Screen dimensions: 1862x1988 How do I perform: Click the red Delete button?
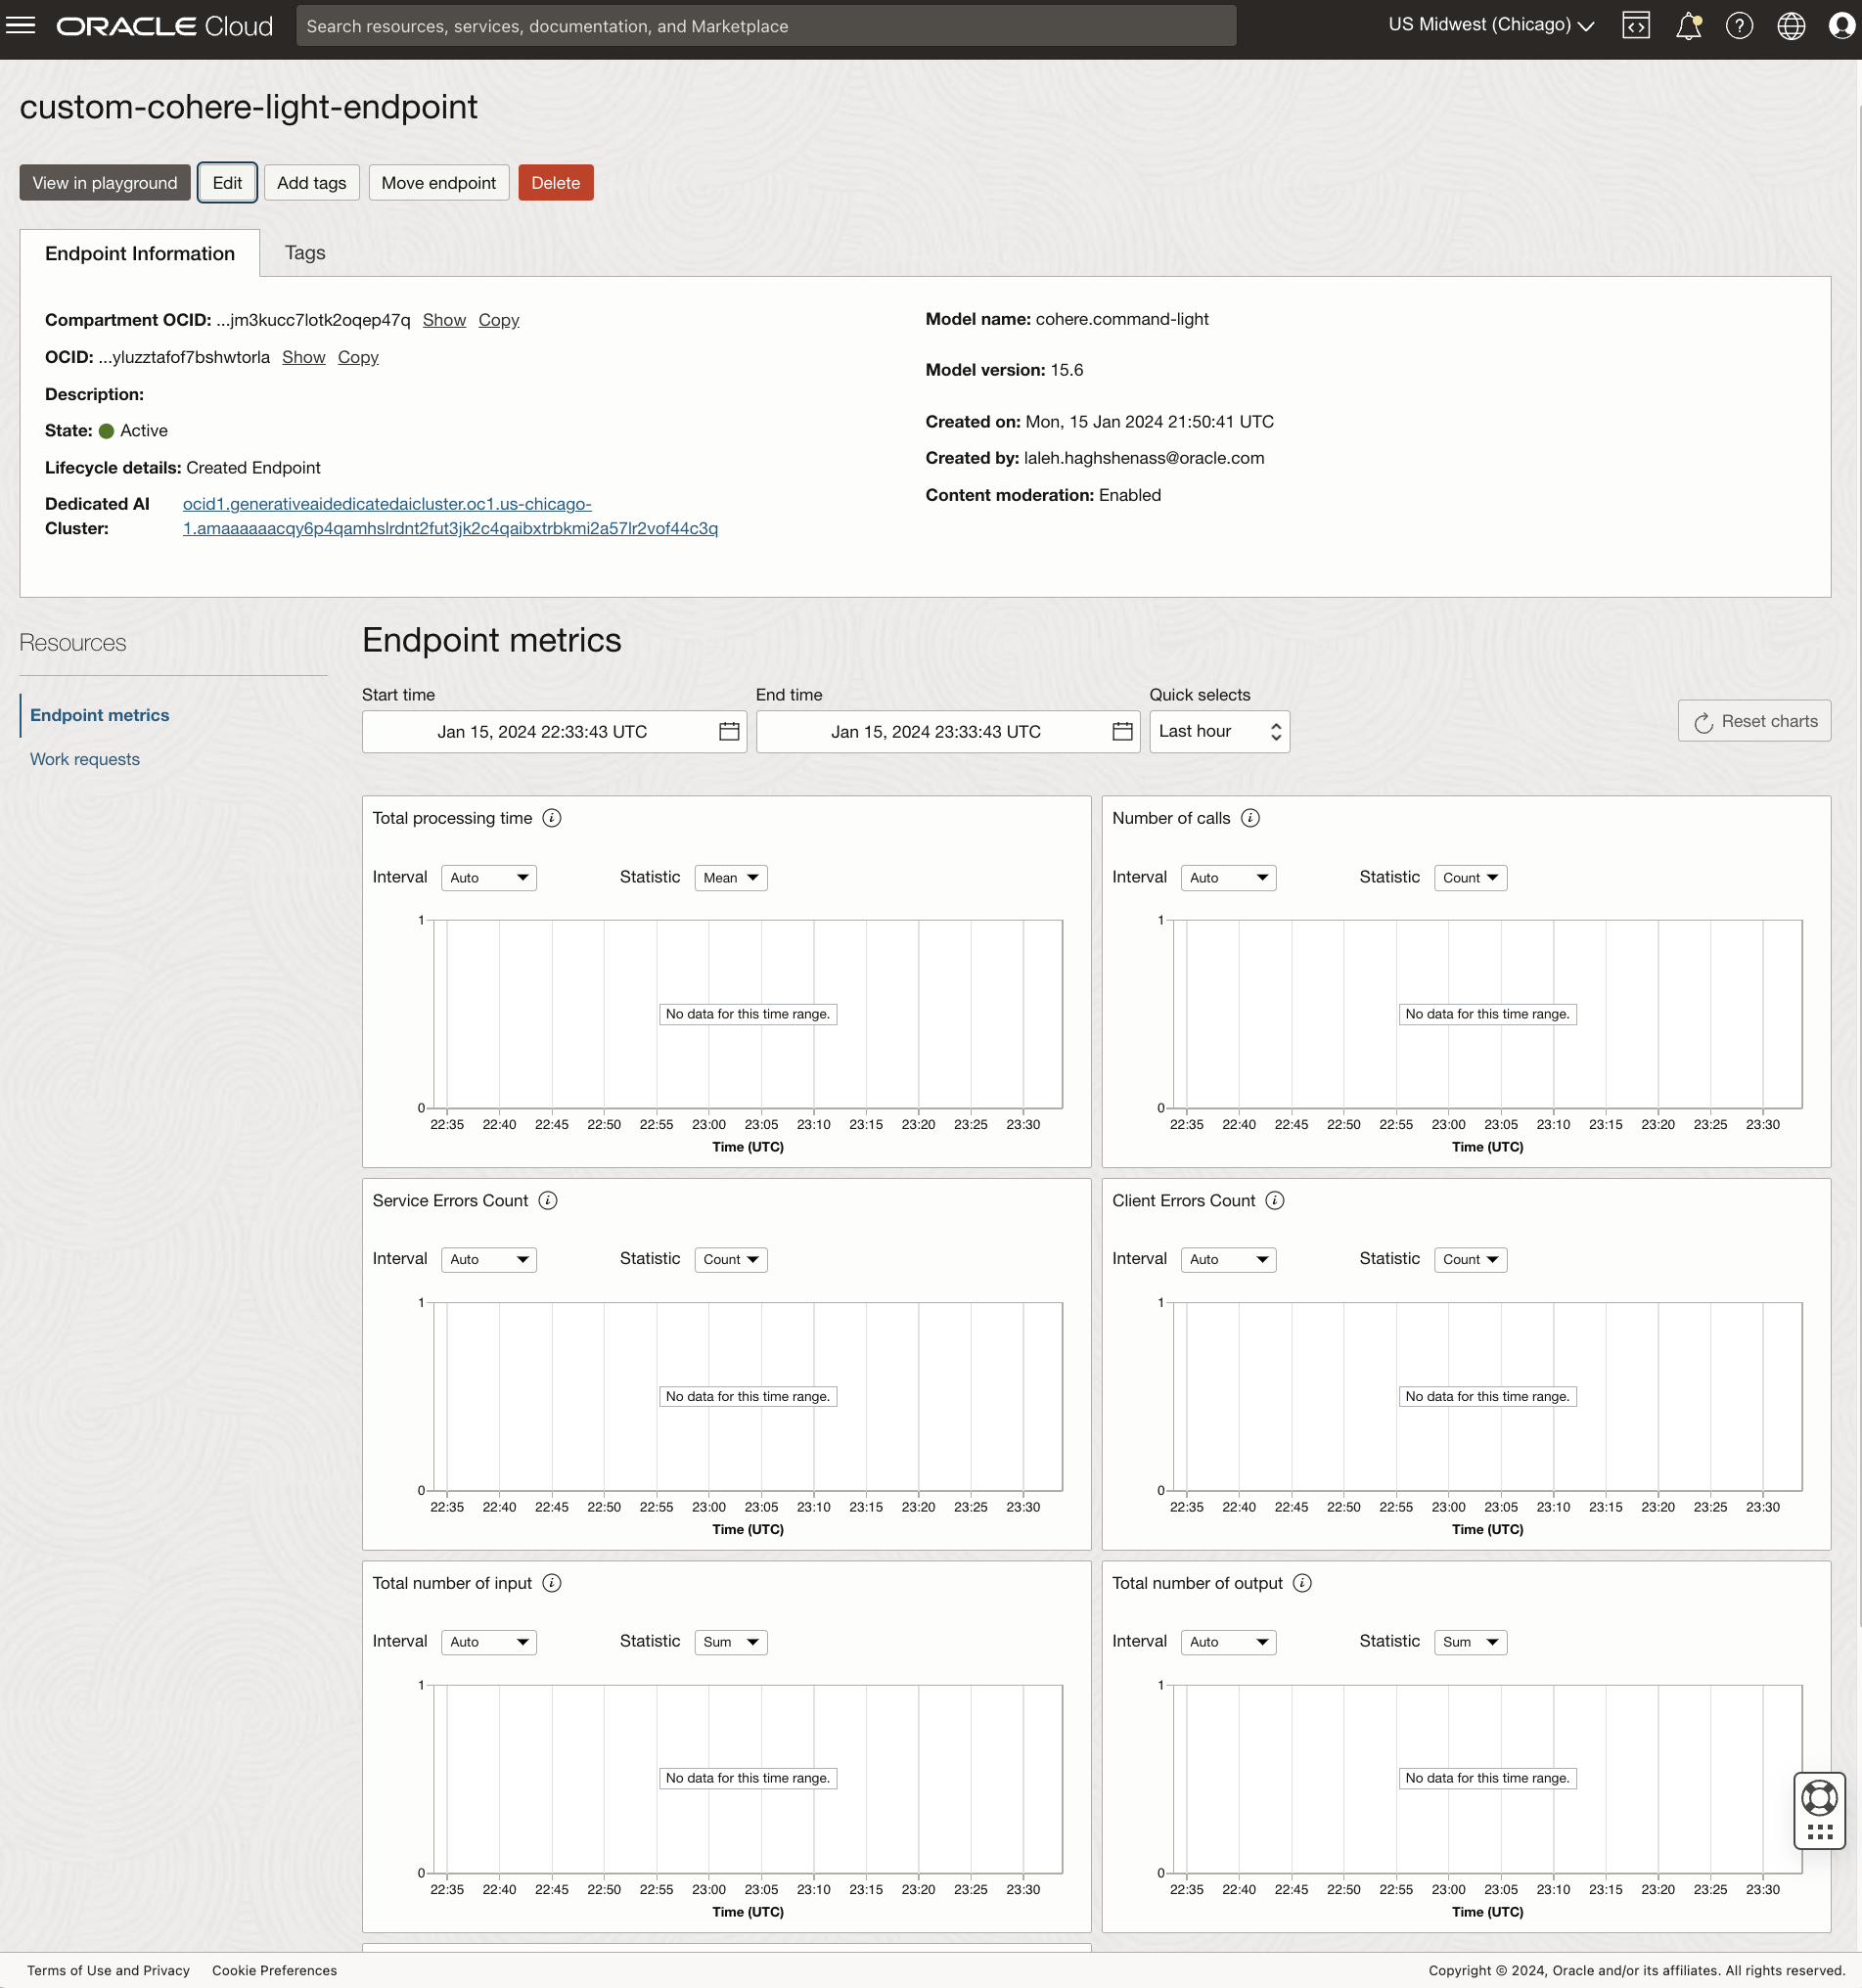point(556,183)
